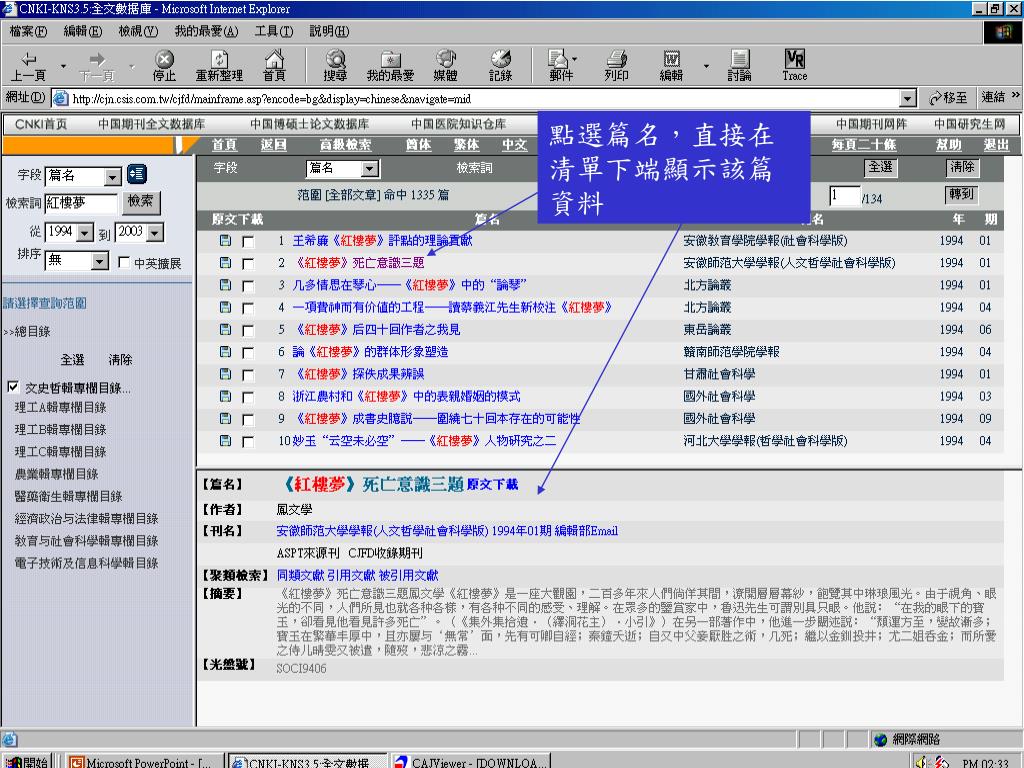
Task: Open the 工具(T) menu
Action: click(x=274, y=31)
